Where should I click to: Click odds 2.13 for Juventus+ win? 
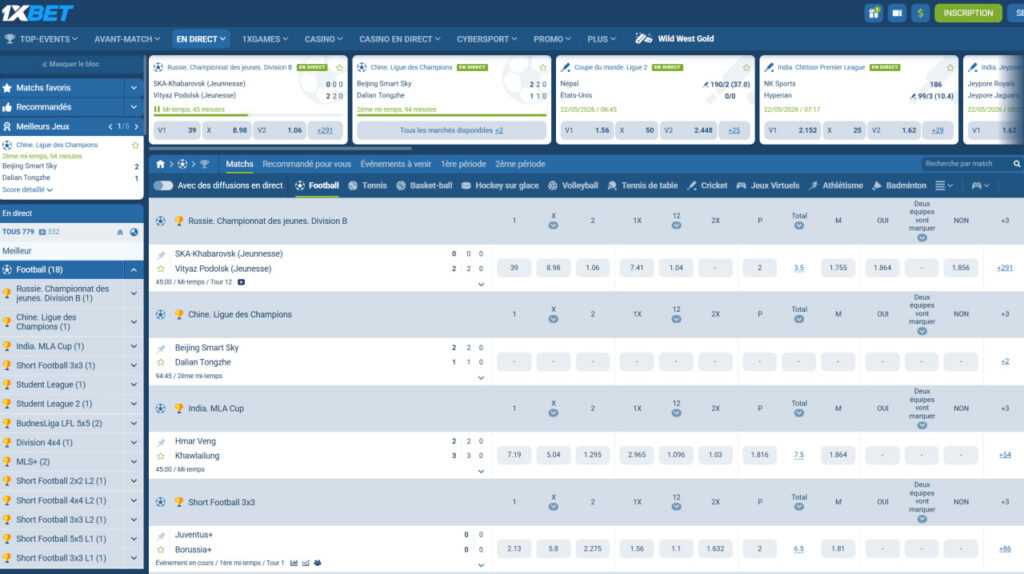(x=514, y=549)
